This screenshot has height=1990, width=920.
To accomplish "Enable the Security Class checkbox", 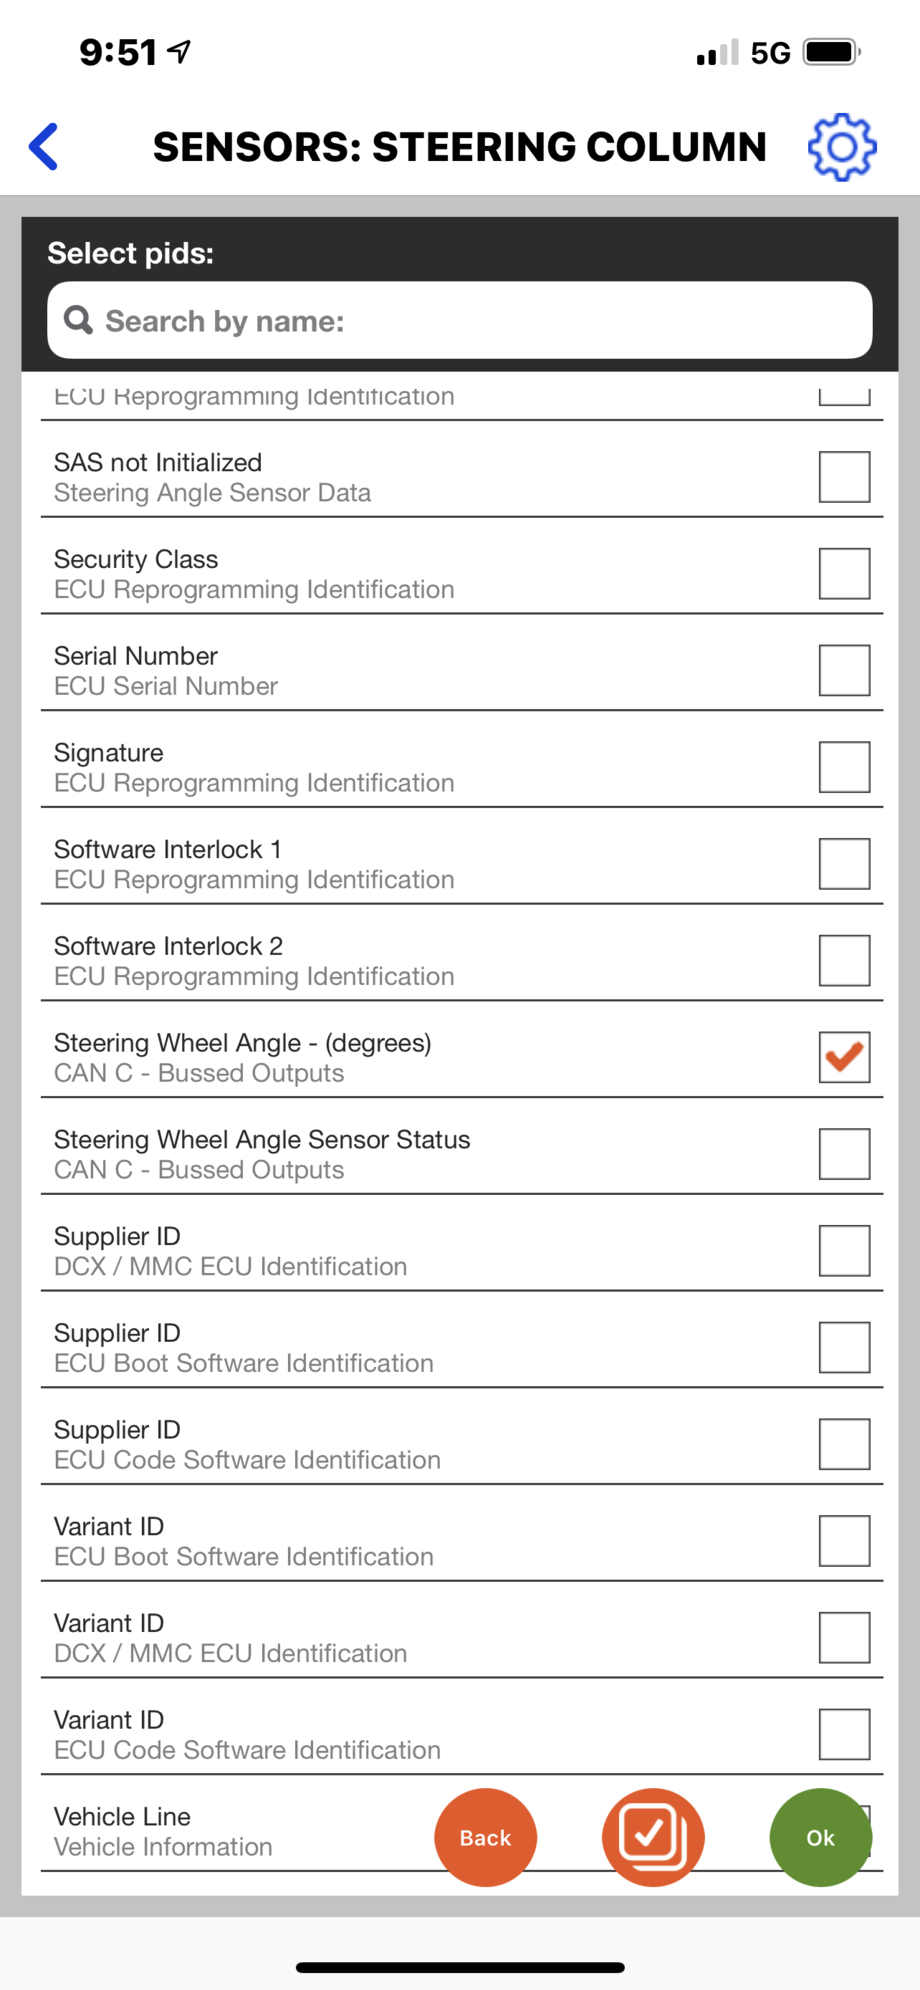I will pyautogui.click(x=844, y=573).
